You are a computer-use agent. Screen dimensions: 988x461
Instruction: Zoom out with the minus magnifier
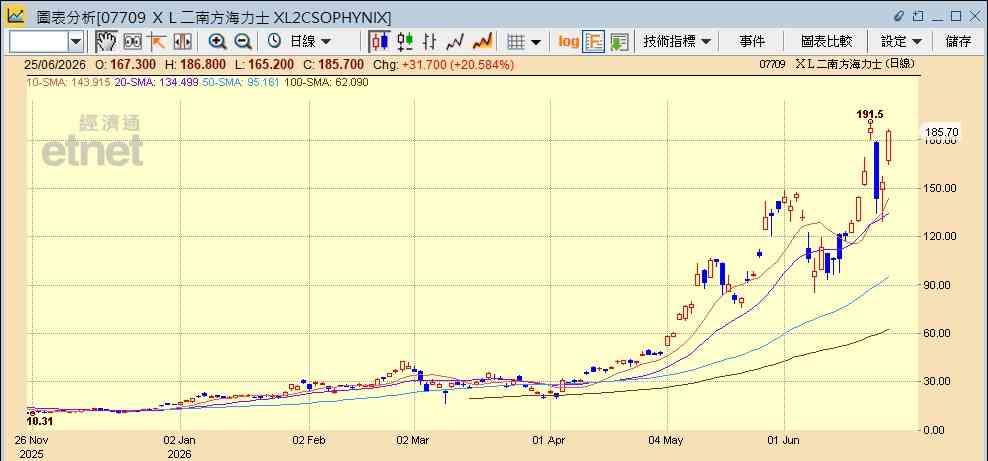tap(243, 42)
